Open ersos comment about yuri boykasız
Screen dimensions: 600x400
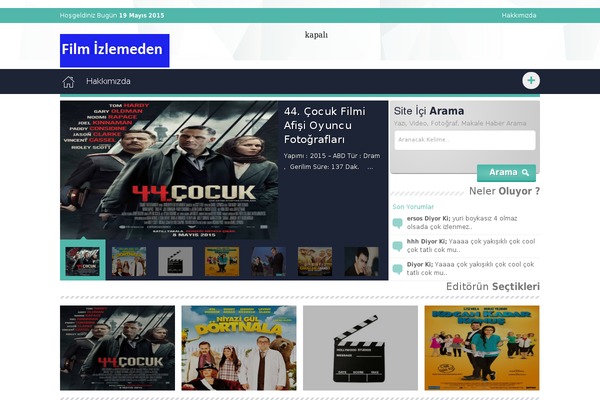(x=462, y=222)
